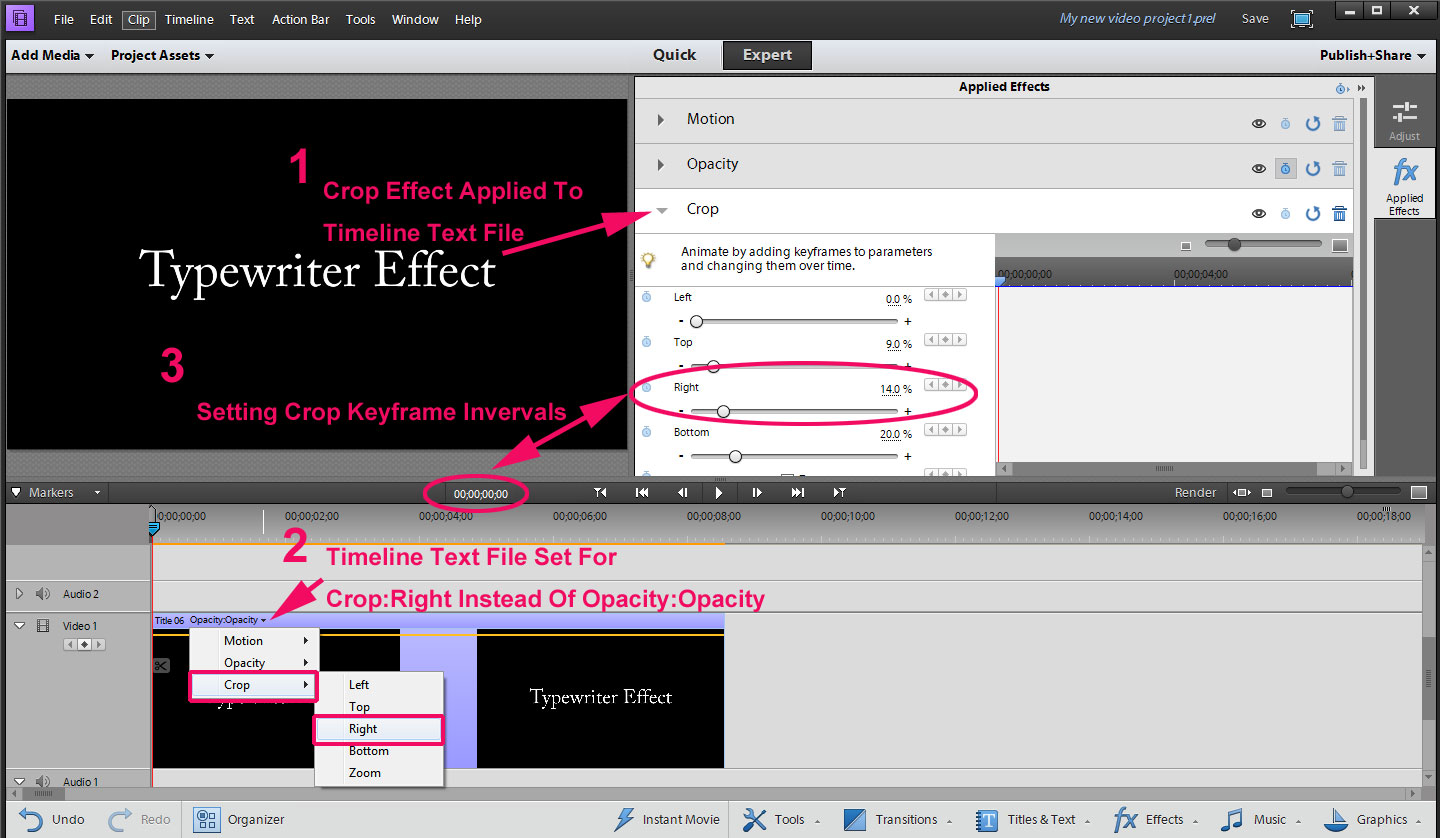Toggle animation stopwatch for Crop Right
This screenshot has width=1440, height=838.
point(646,388)
